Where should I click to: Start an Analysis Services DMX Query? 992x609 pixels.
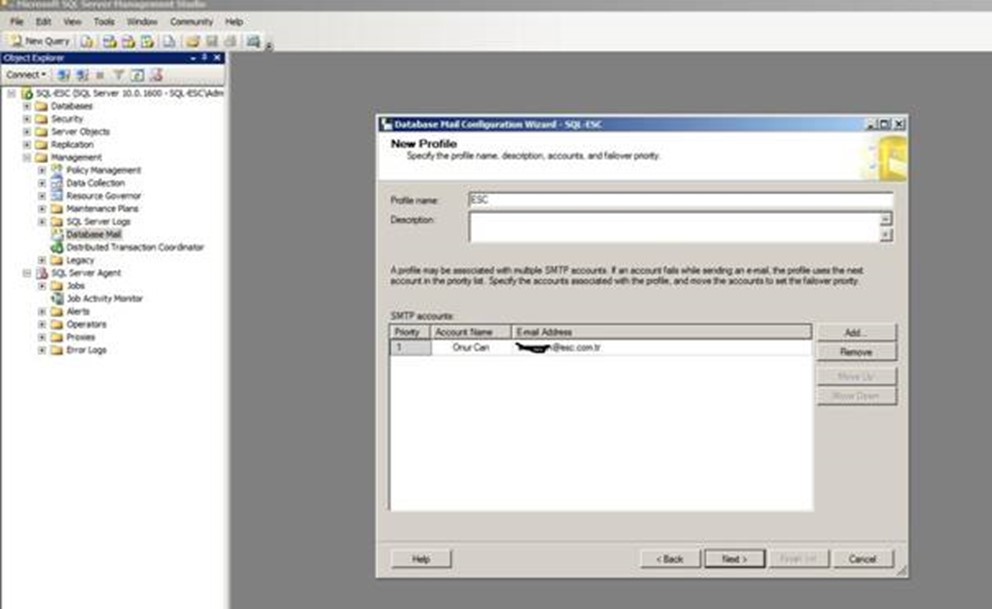[x=128, y=42]
